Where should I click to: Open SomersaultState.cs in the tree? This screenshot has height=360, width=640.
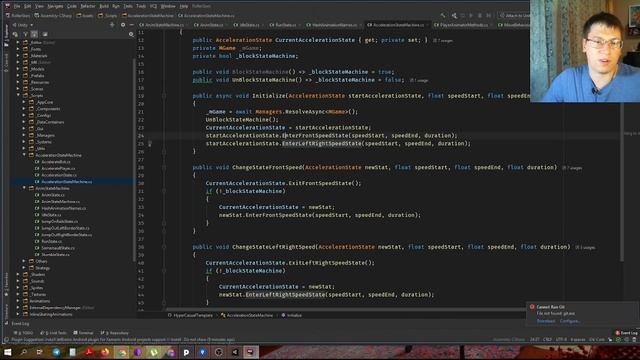tap(58, 248)
